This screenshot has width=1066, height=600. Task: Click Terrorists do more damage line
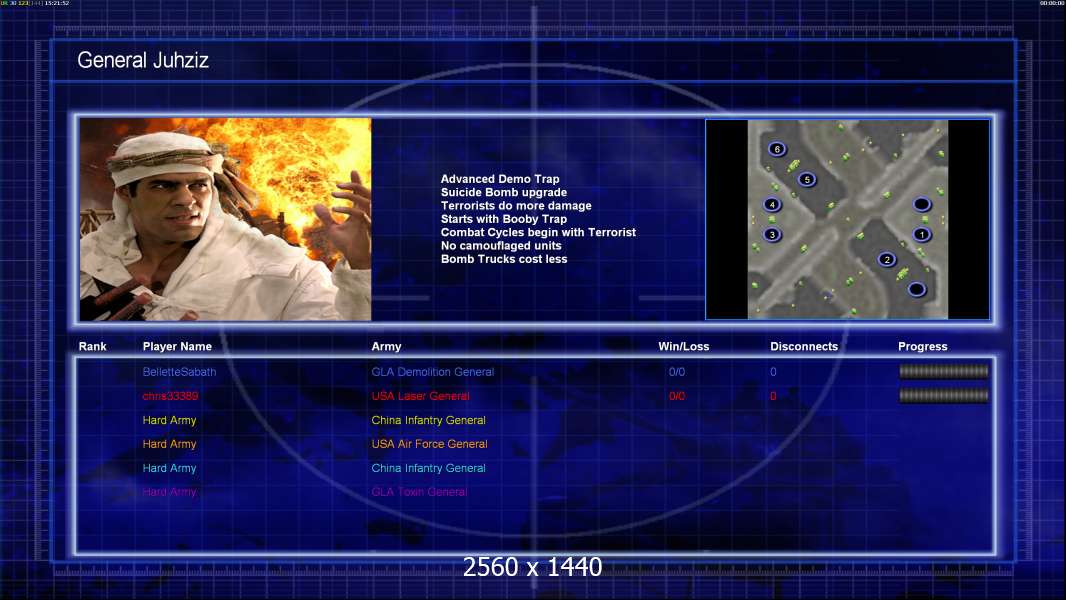coord(516,205)
